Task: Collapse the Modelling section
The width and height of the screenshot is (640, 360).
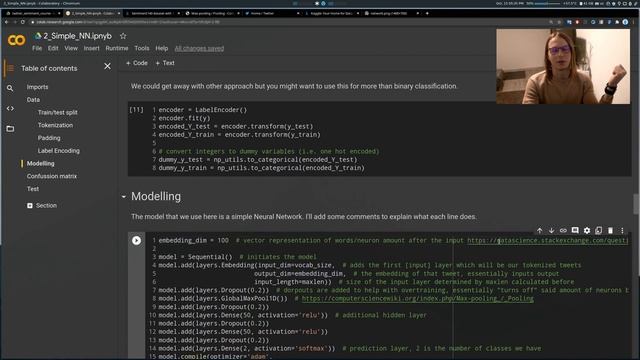Action: point(124,197)
